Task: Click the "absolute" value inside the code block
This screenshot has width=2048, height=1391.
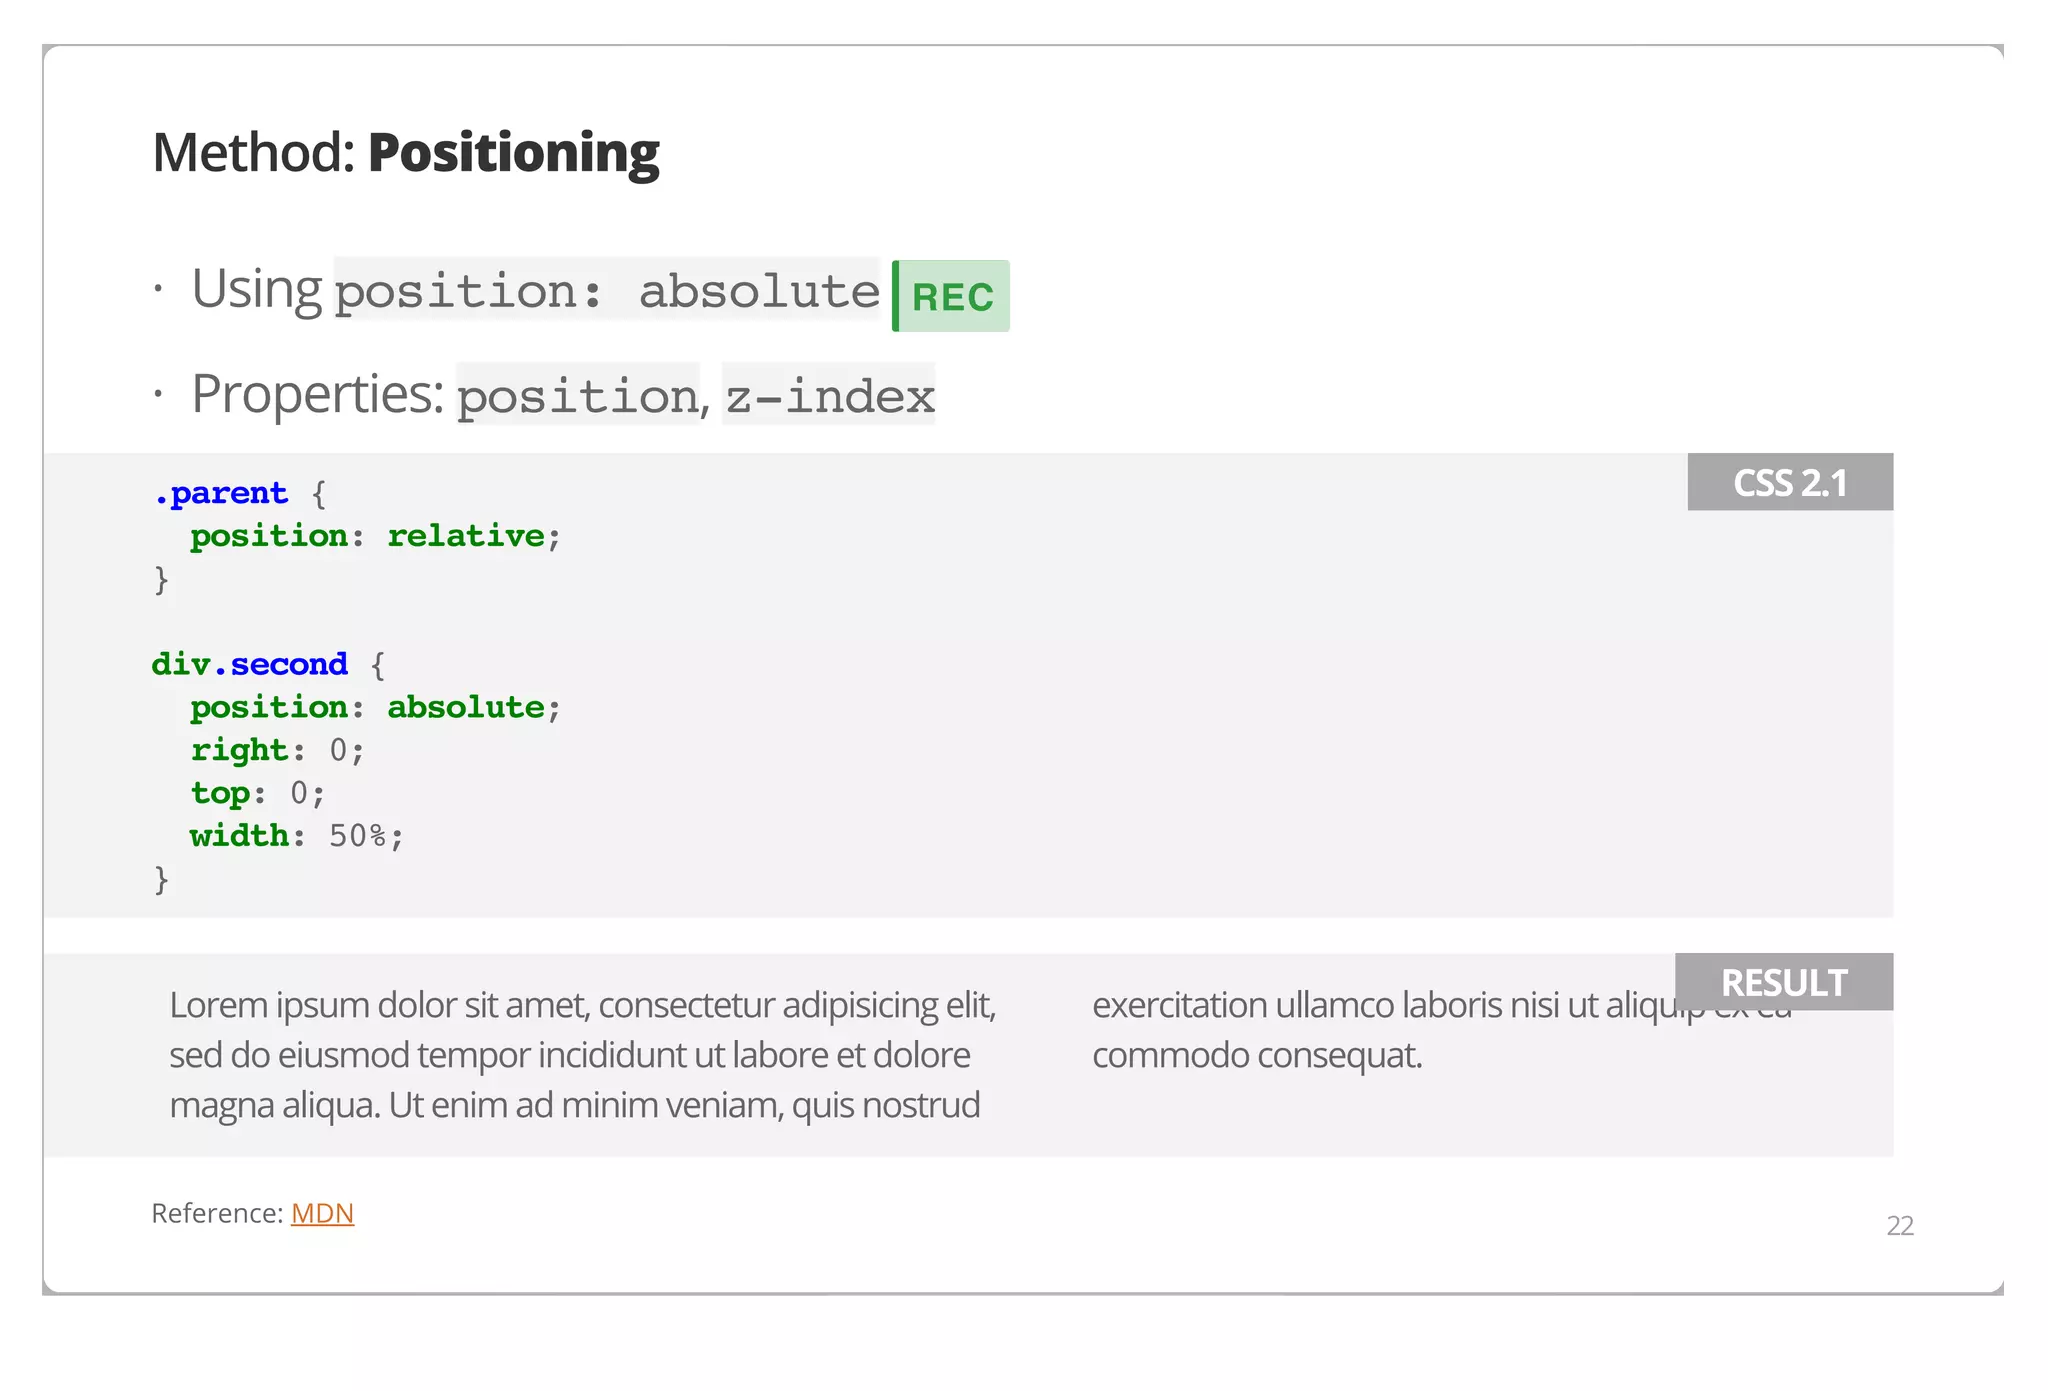Action: [465, 707]
